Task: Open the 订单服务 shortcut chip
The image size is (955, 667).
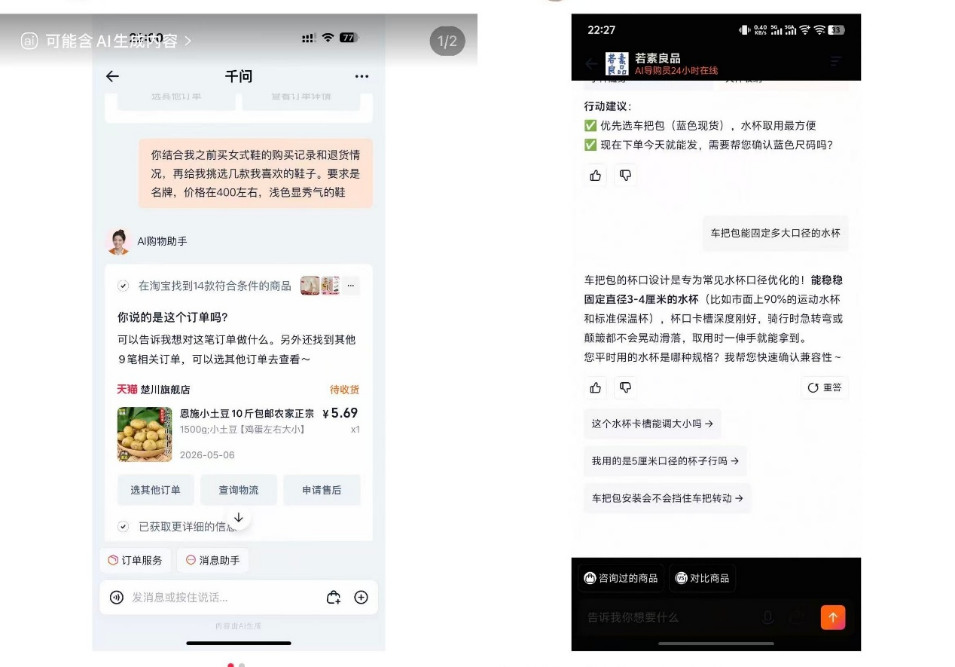Action: [x=135, y=560]
